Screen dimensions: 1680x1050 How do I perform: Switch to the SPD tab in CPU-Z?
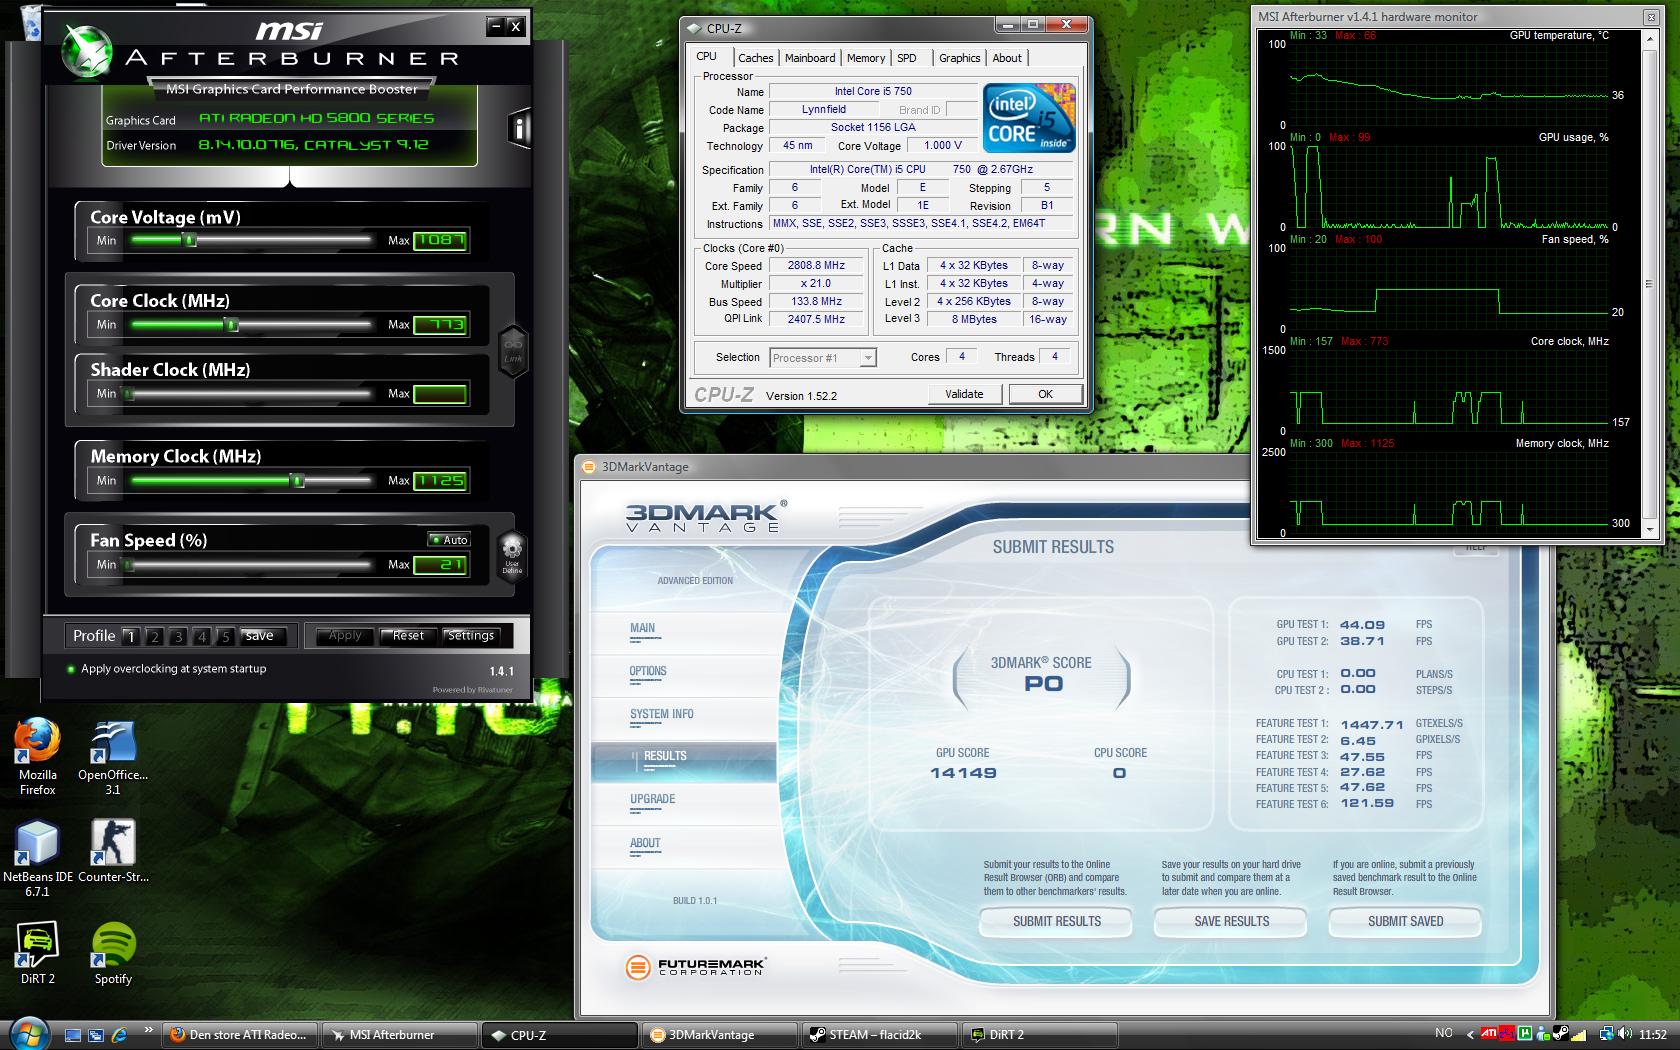tap(907, 58)
